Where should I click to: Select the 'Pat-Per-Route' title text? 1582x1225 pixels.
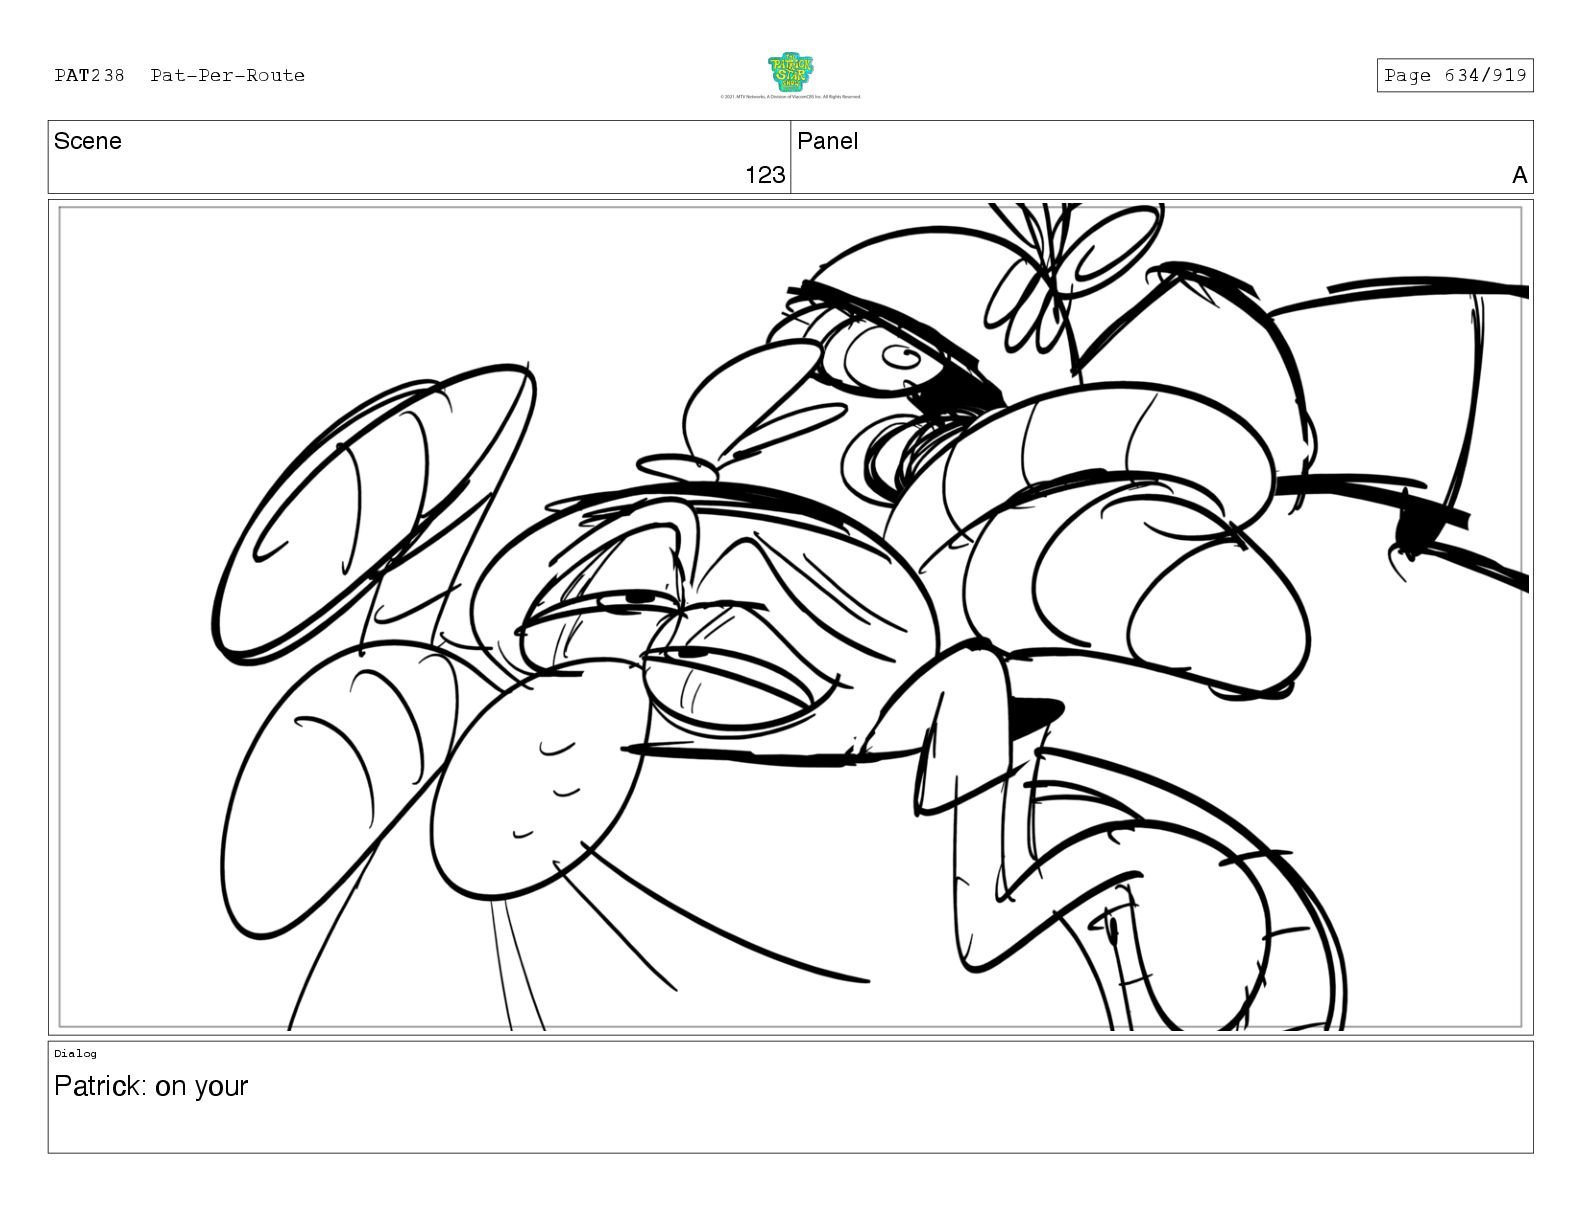(228, 76)
